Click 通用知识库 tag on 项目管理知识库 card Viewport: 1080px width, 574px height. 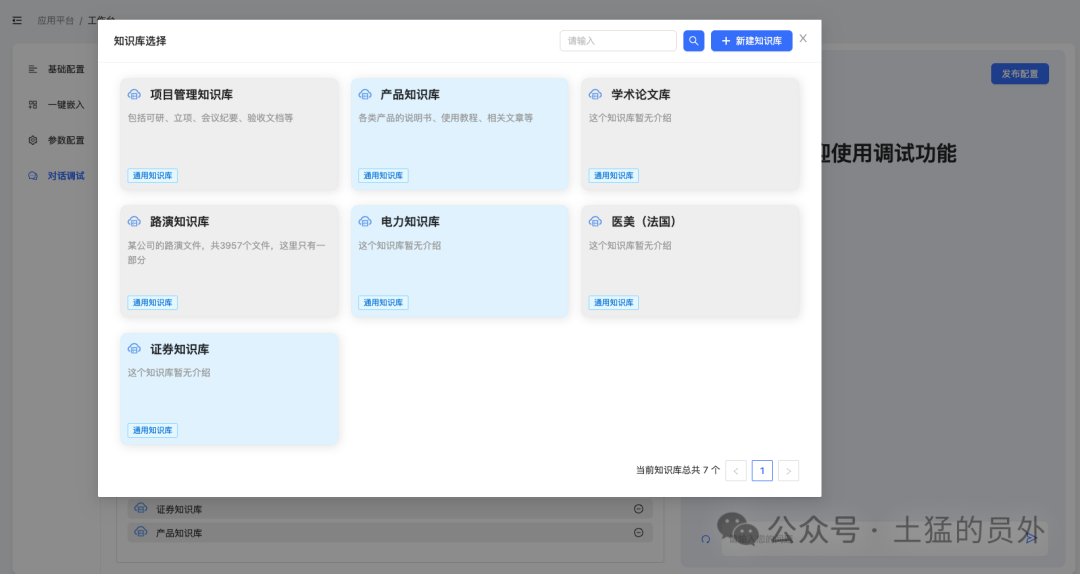pyautogui.click(x=152, y=176)
